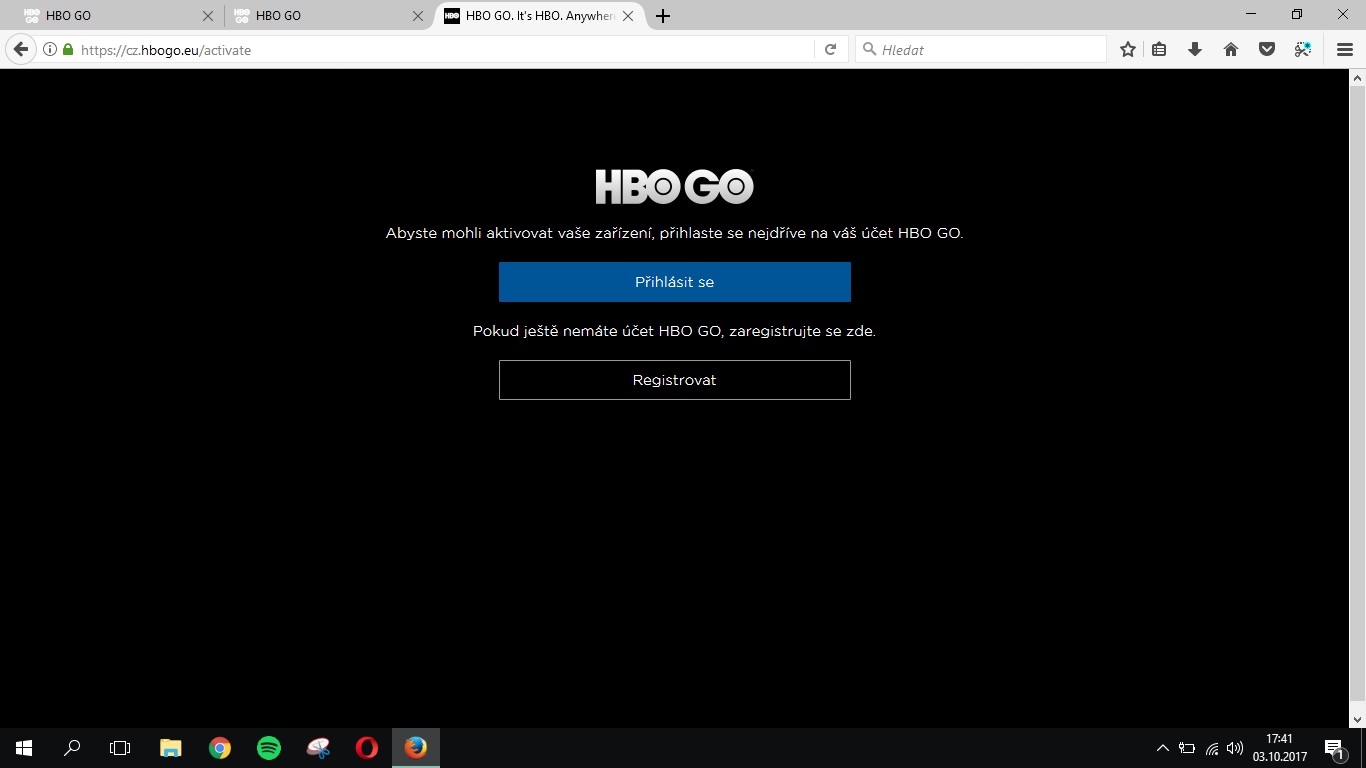Click the HBO GO logo
This screenshot has width=1366, height=768.
click(675, 187)
